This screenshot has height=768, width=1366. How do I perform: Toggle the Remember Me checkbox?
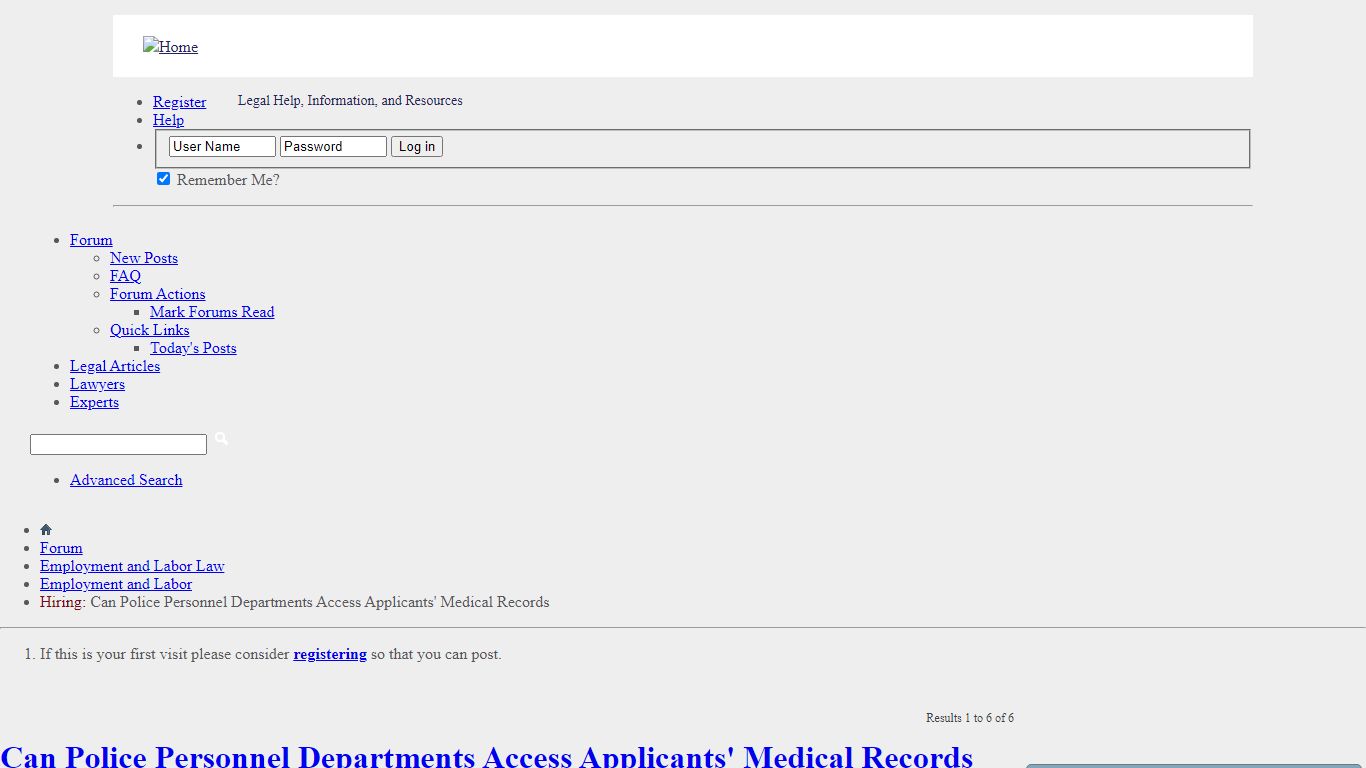click(x=164, y=179)
